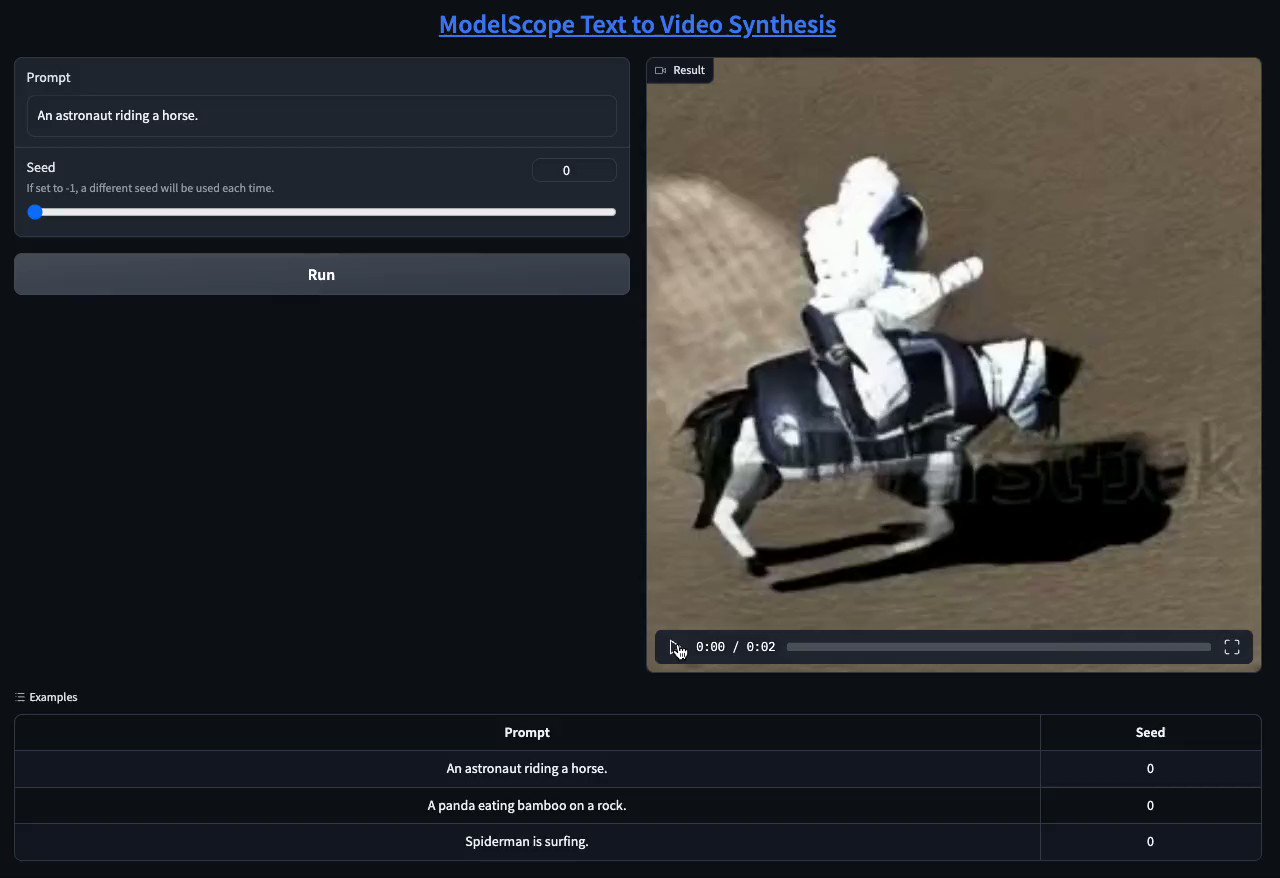Open the video in fullscreen

click(x=1232, y=647)
